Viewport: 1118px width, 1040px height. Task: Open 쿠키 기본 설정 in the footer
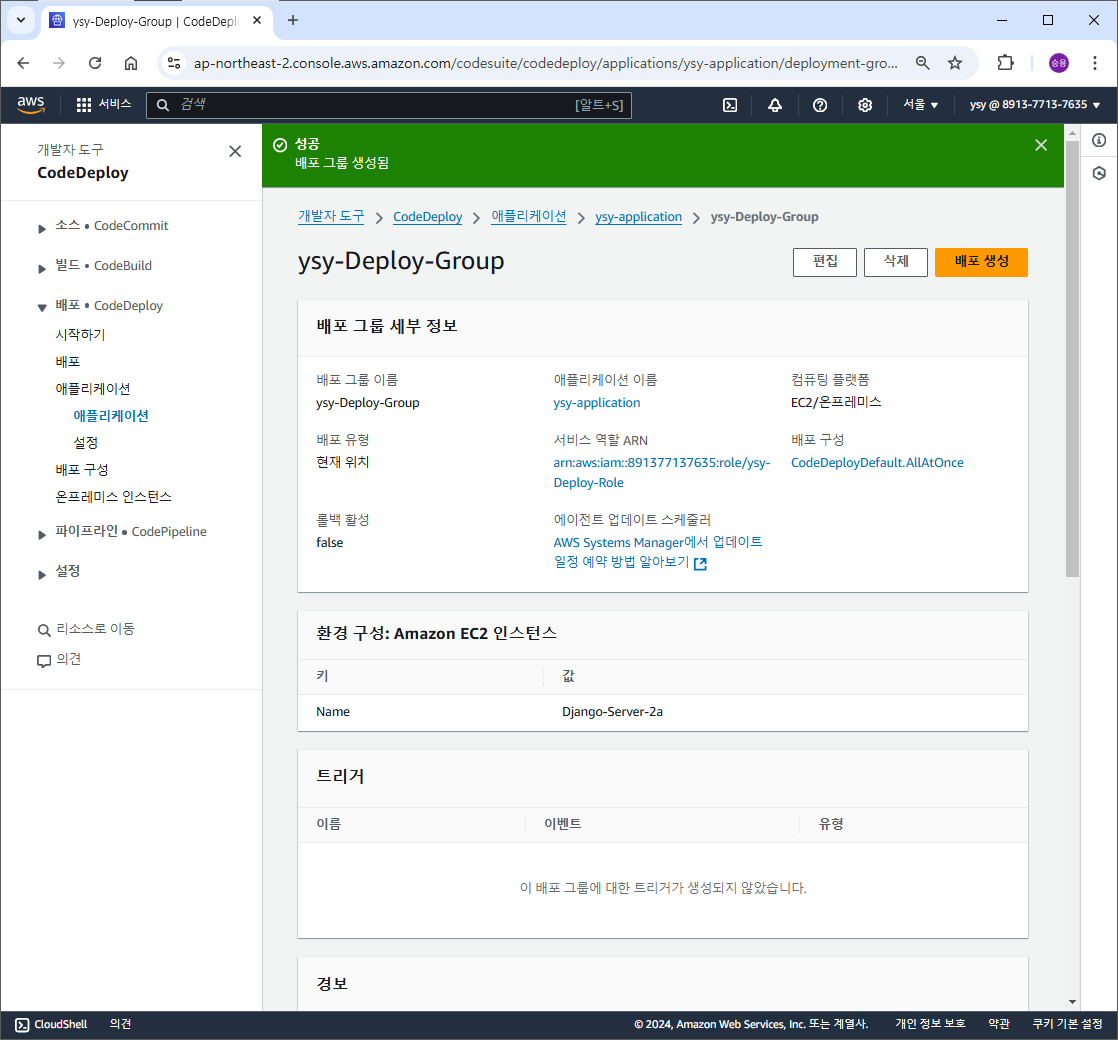click(1067, 1024)
